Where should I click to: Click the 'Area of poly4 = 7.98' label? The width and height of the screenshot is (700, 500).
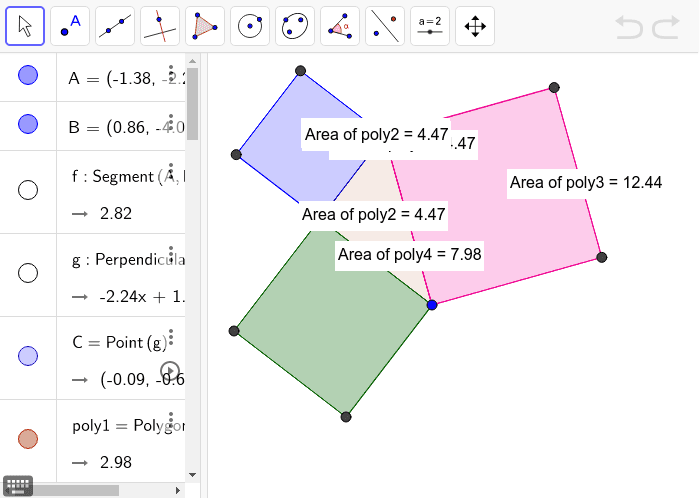(x=409, y=254)
